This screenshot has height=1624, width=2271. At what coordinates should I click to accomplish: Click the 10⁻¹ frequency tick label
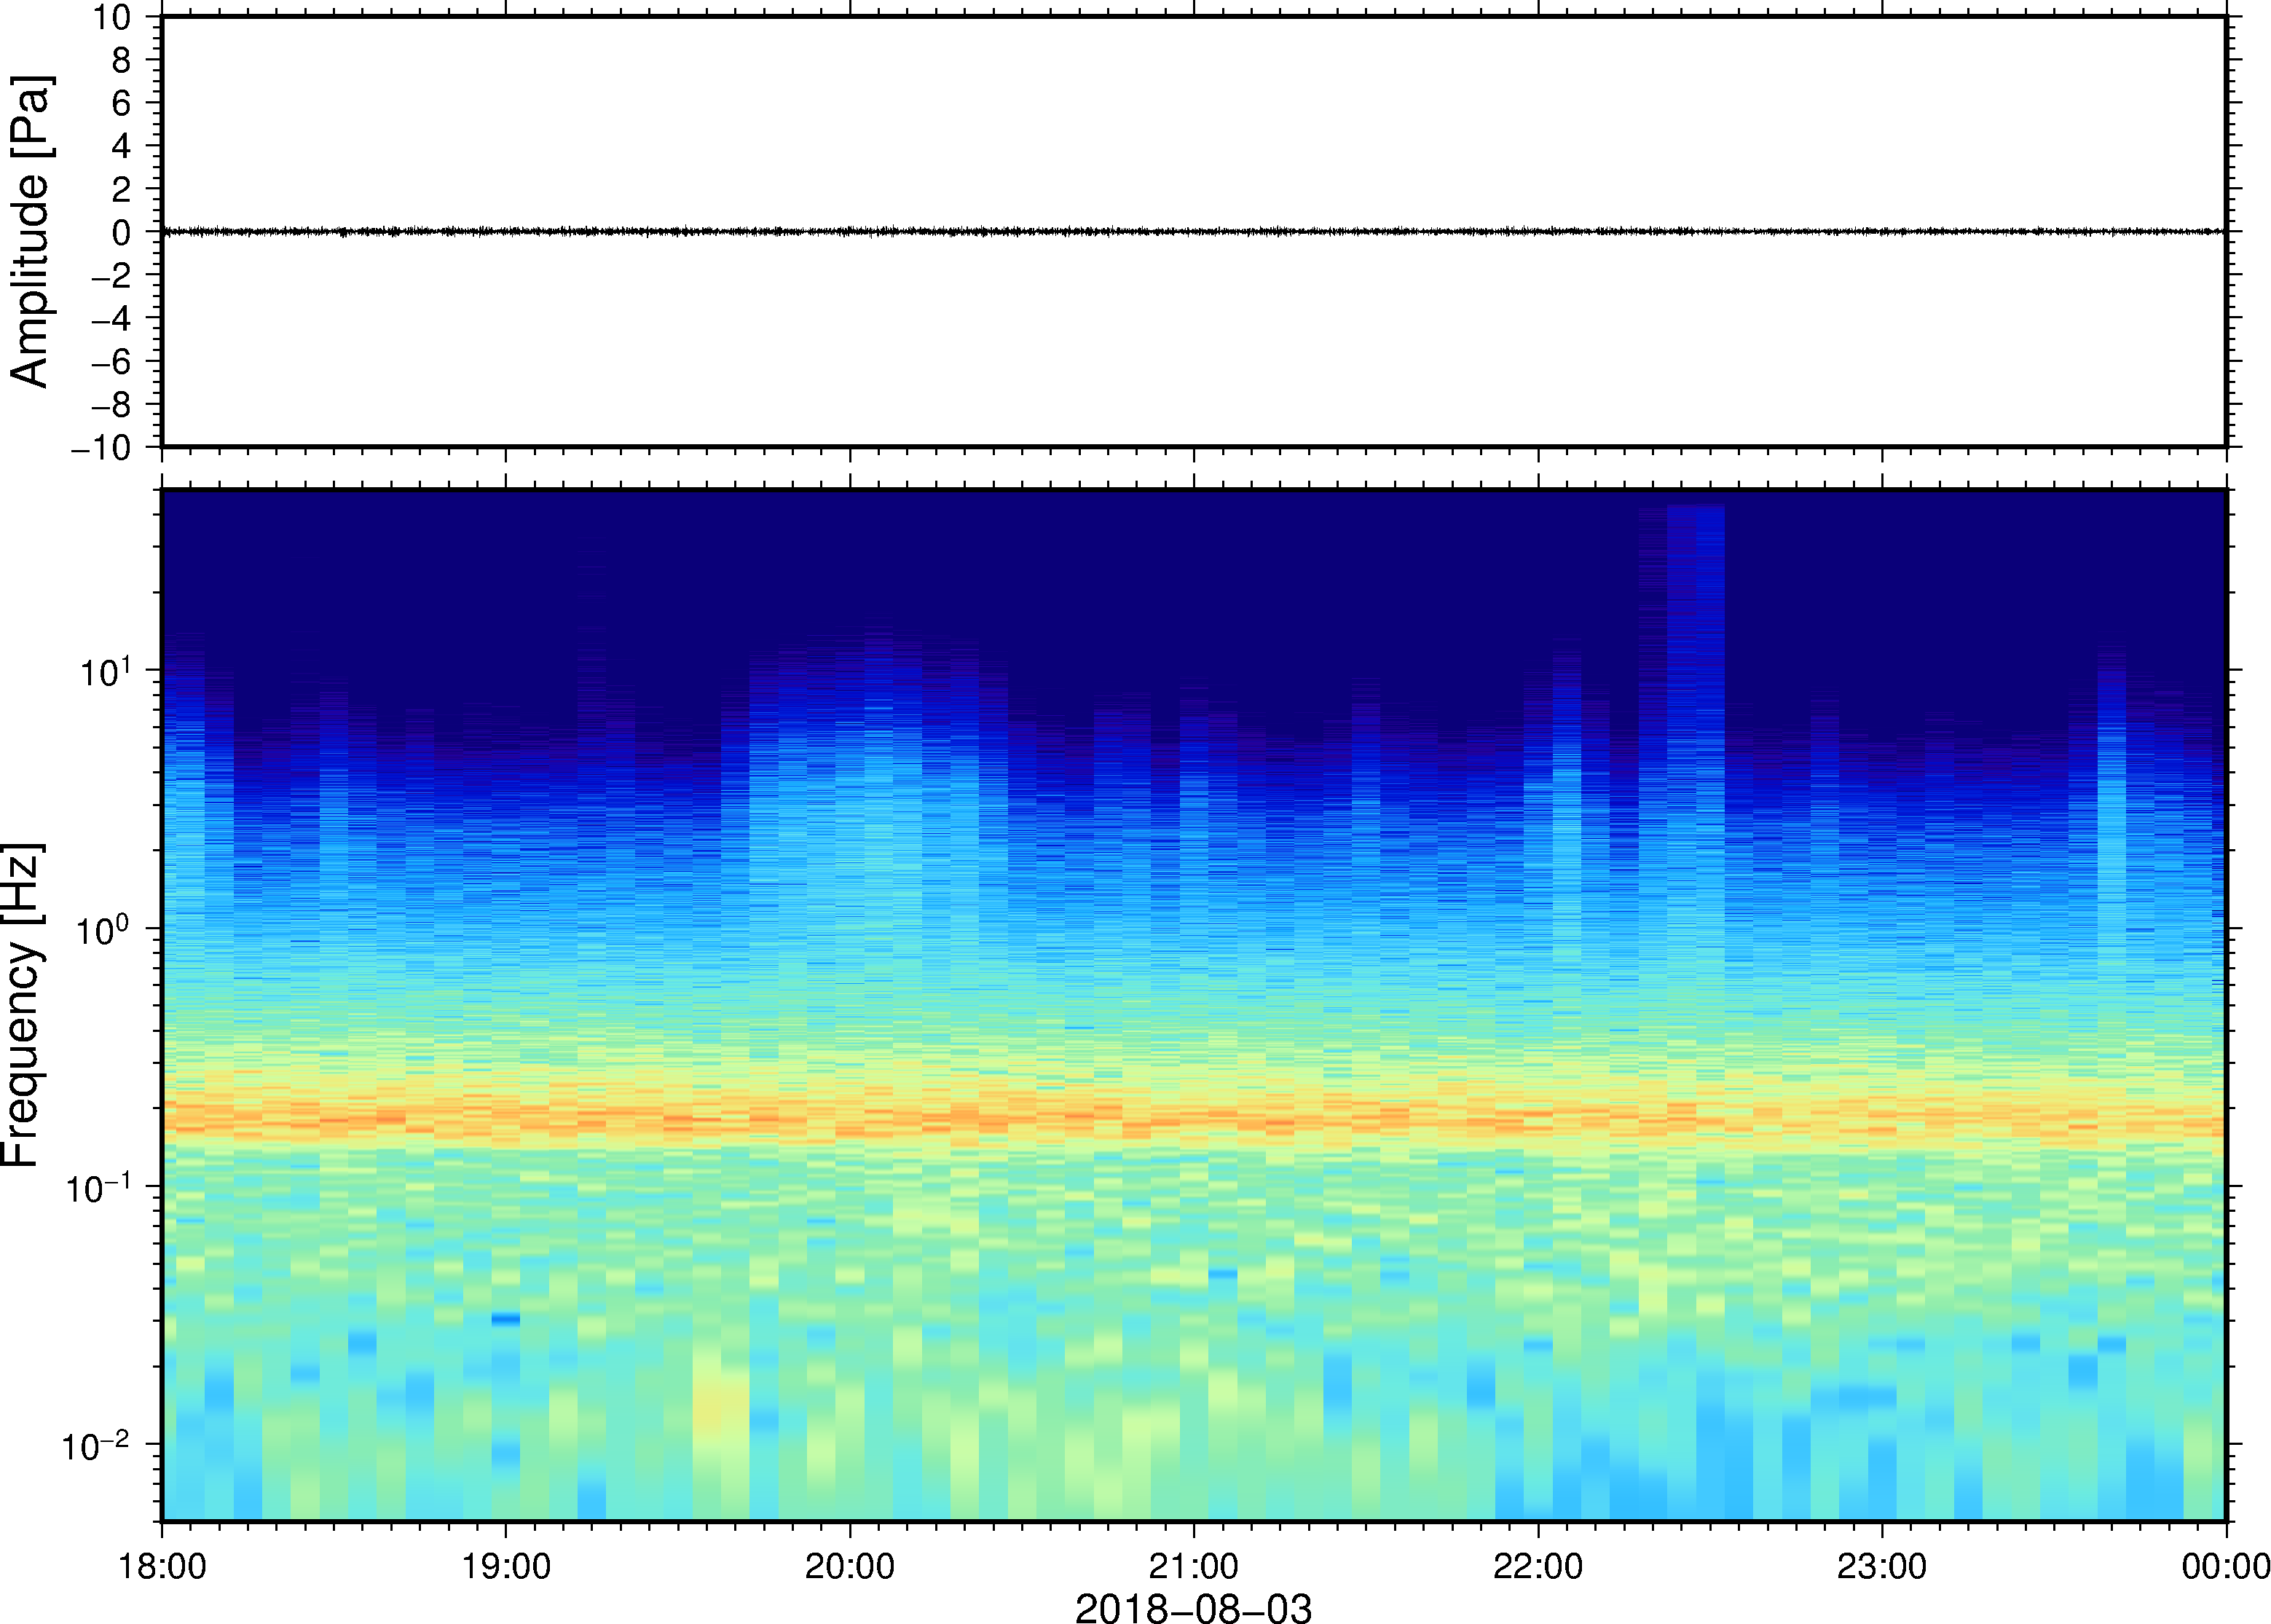coord(99,1187)
